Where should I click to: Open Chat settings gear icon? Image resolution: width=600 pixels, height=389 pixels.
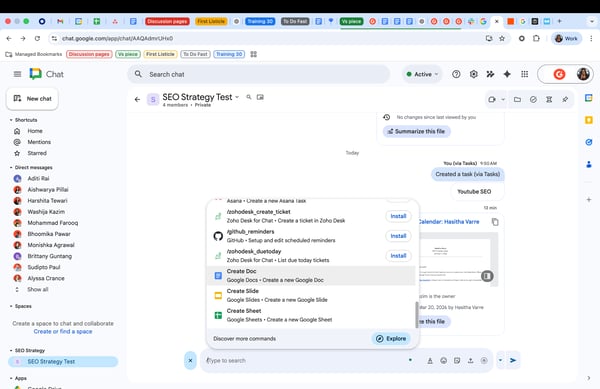[x=473, y=74]
